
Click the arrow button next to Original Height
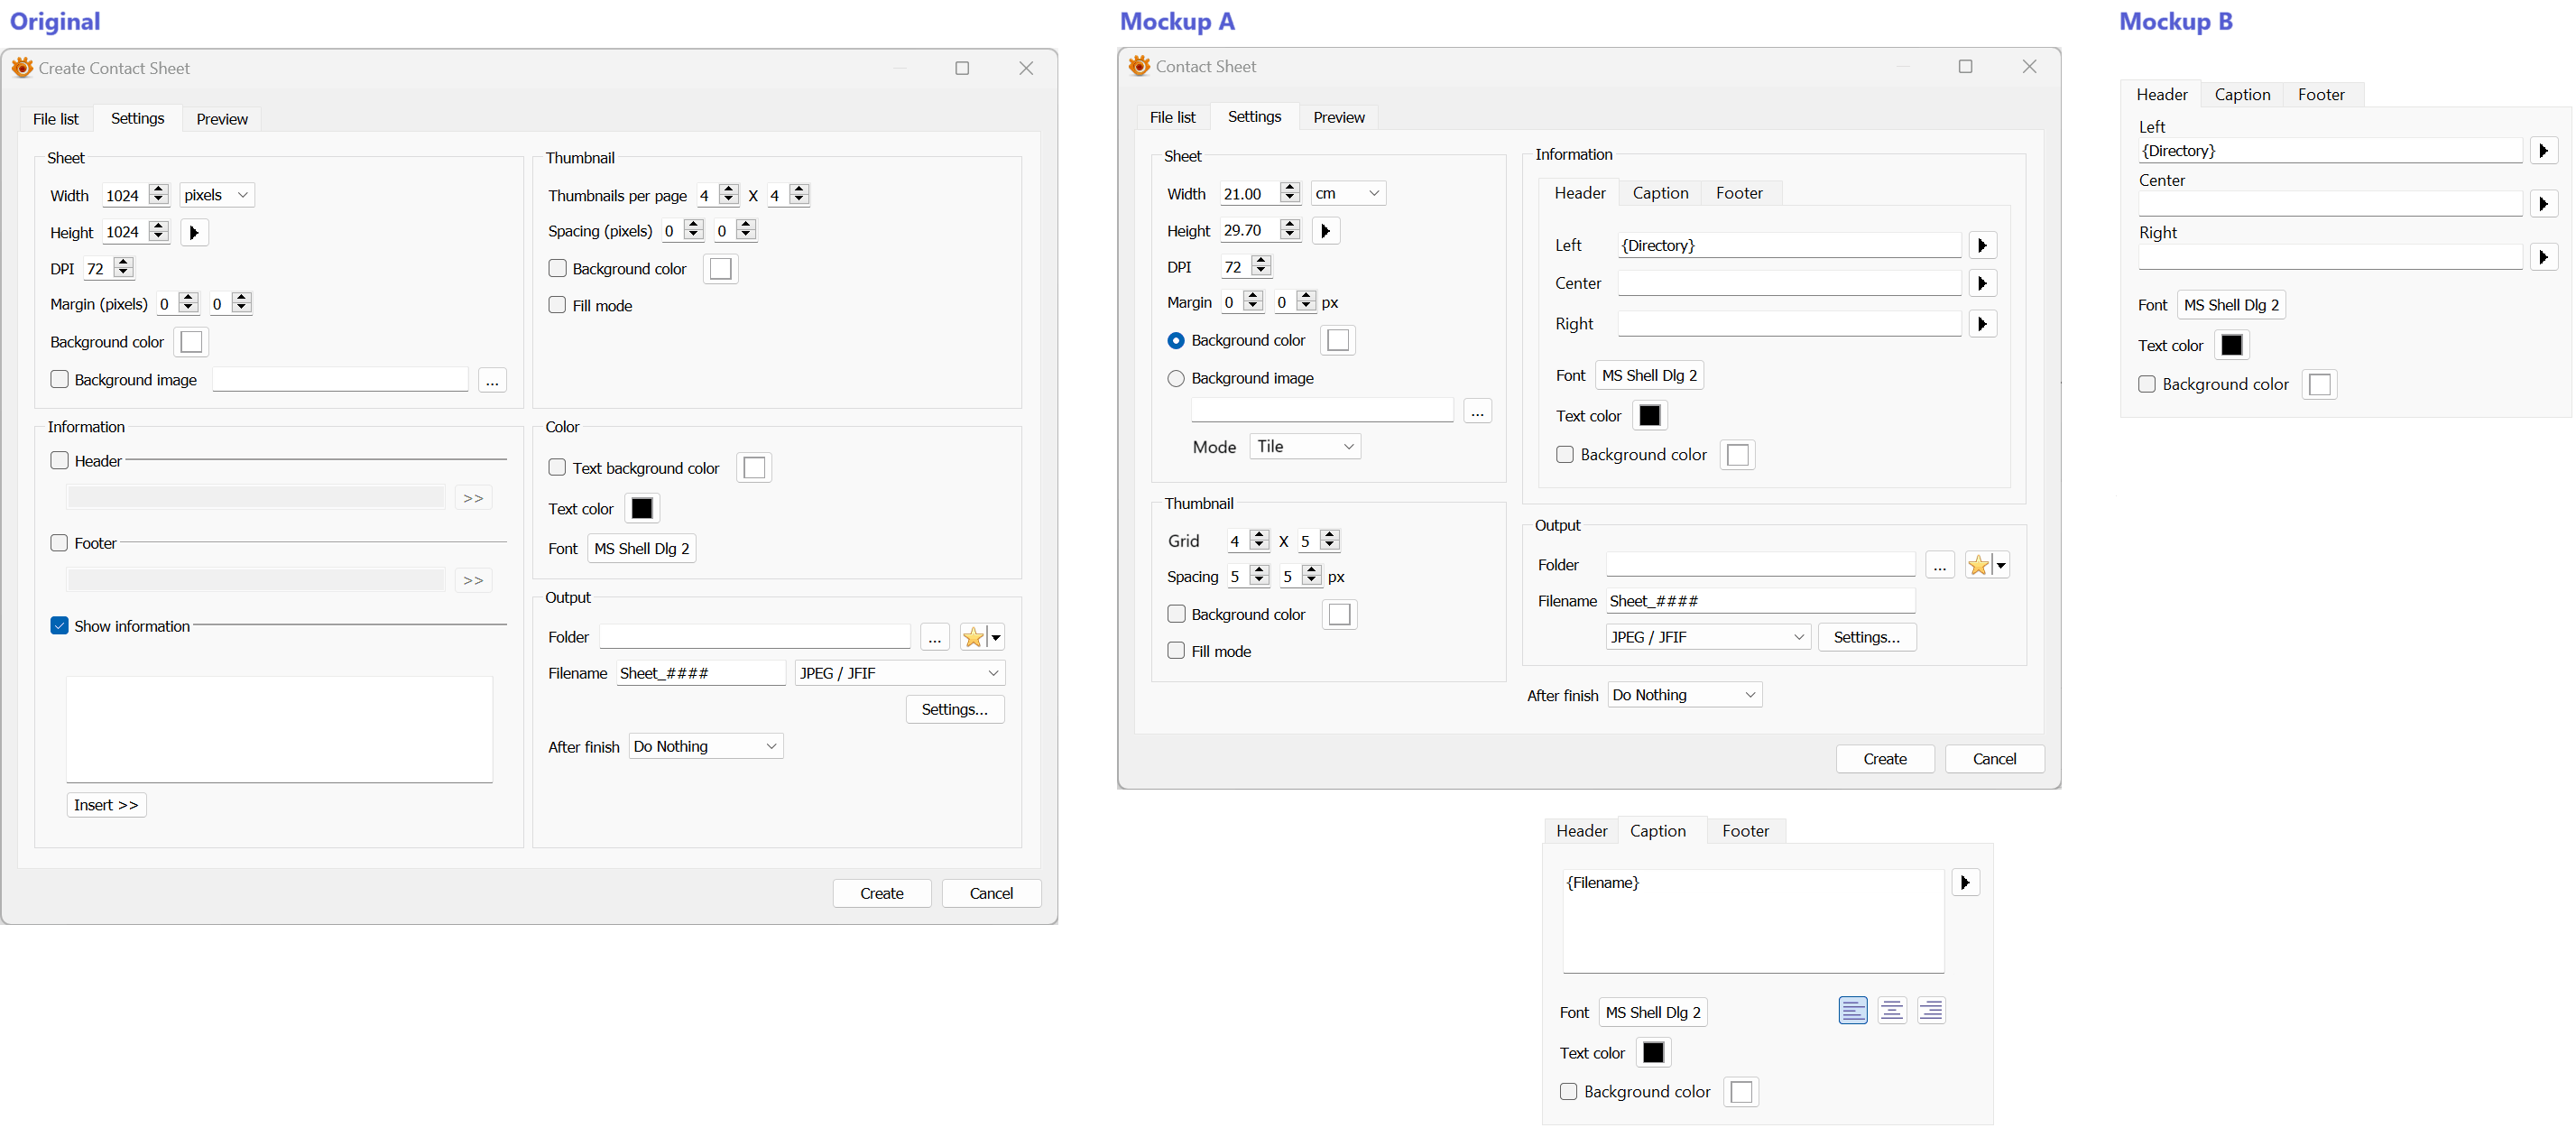pos(194,233)
